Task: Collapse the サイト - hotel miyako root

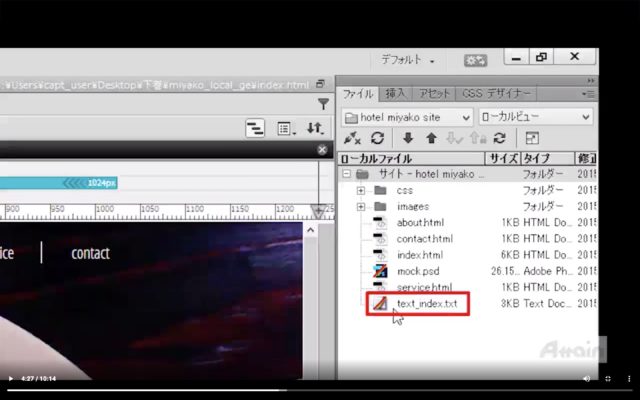Action: click(347, 174)
